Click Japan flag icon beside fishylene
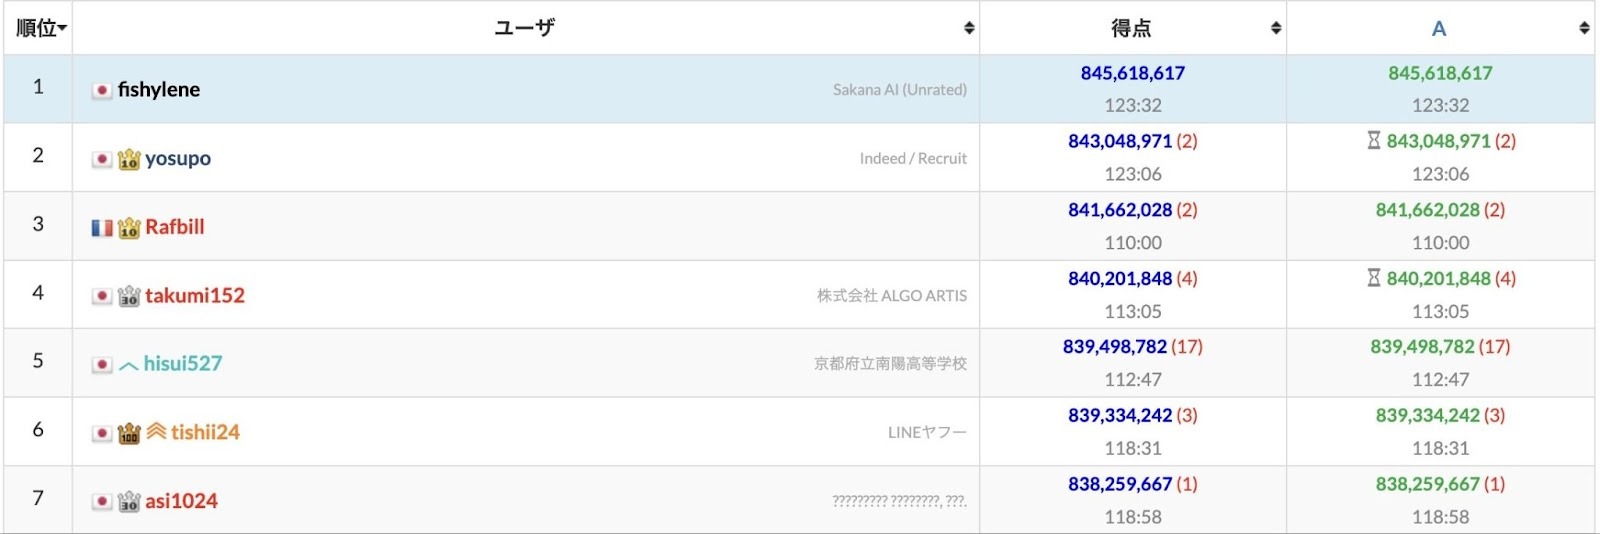 pos(102,90)
